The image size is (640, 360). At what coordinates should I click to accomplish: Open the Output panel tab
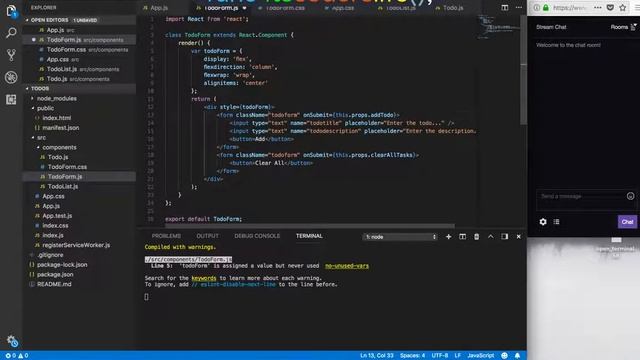(207, 236)
